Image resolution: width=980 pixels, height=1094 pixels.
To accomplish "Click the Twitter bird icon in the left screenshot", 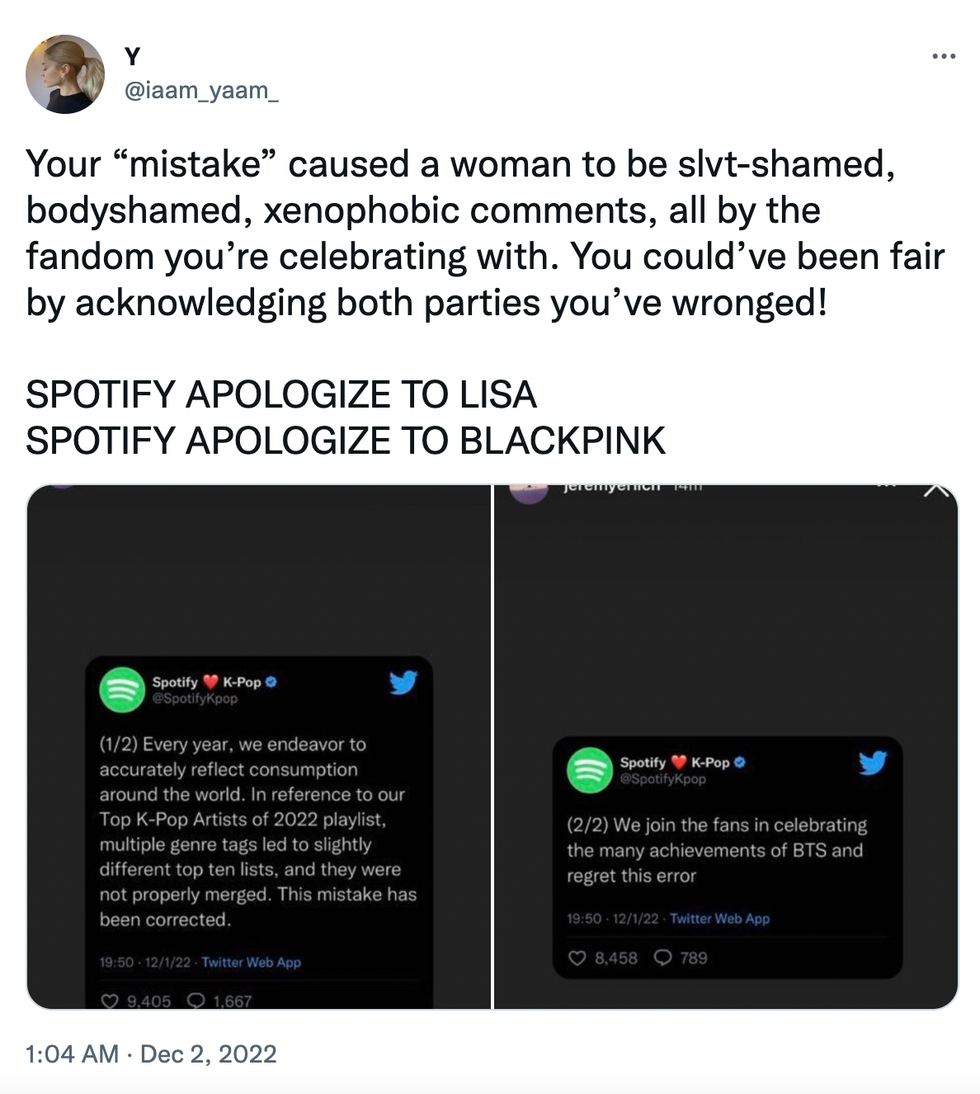I will point(402,683).
